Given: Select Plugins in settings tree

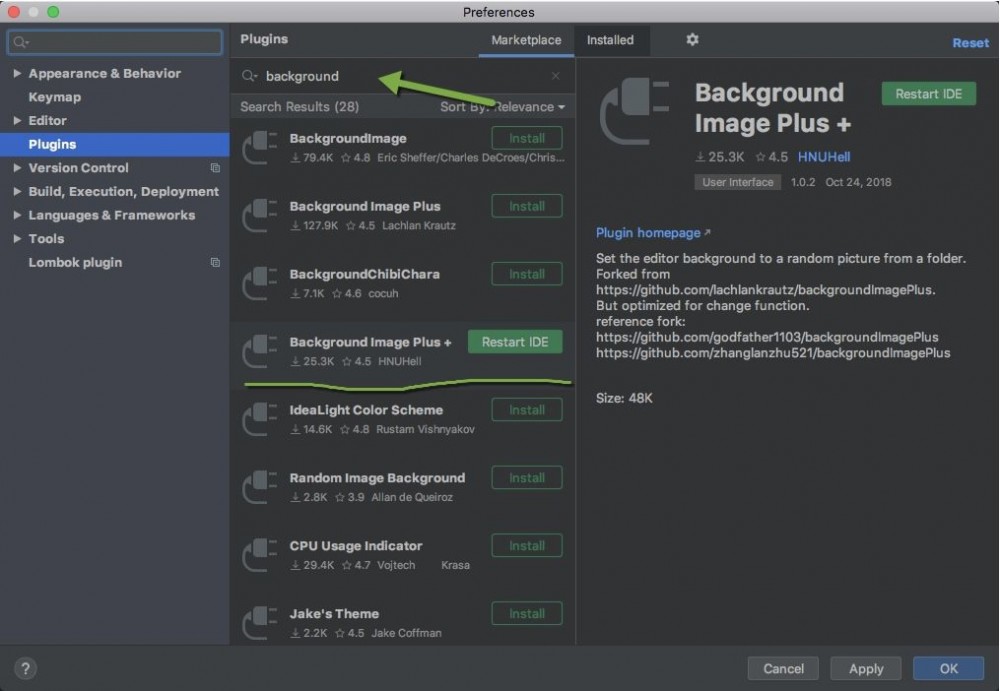Looking at the screenshot, I should 115,144.
